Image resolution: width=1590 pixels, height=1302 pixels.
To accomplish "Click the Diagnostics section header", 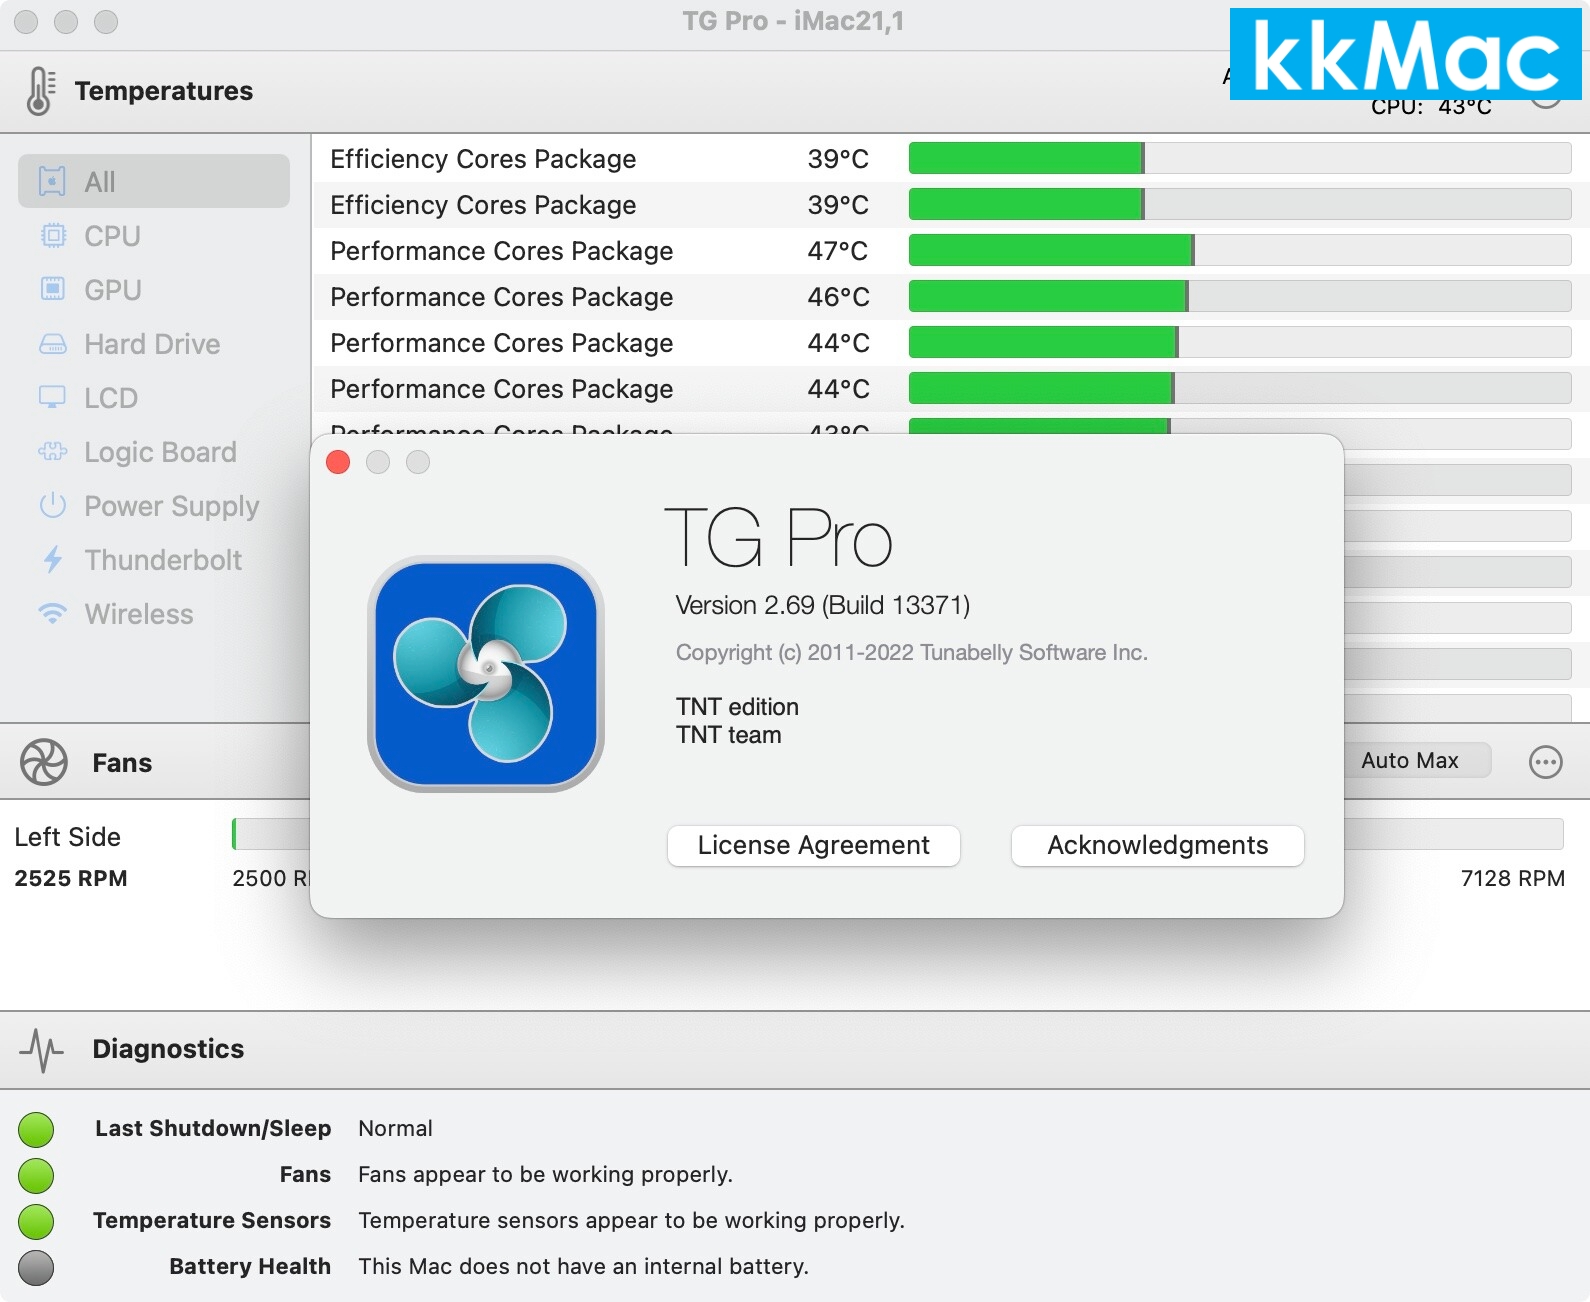I will click(x=168, y=1049).
